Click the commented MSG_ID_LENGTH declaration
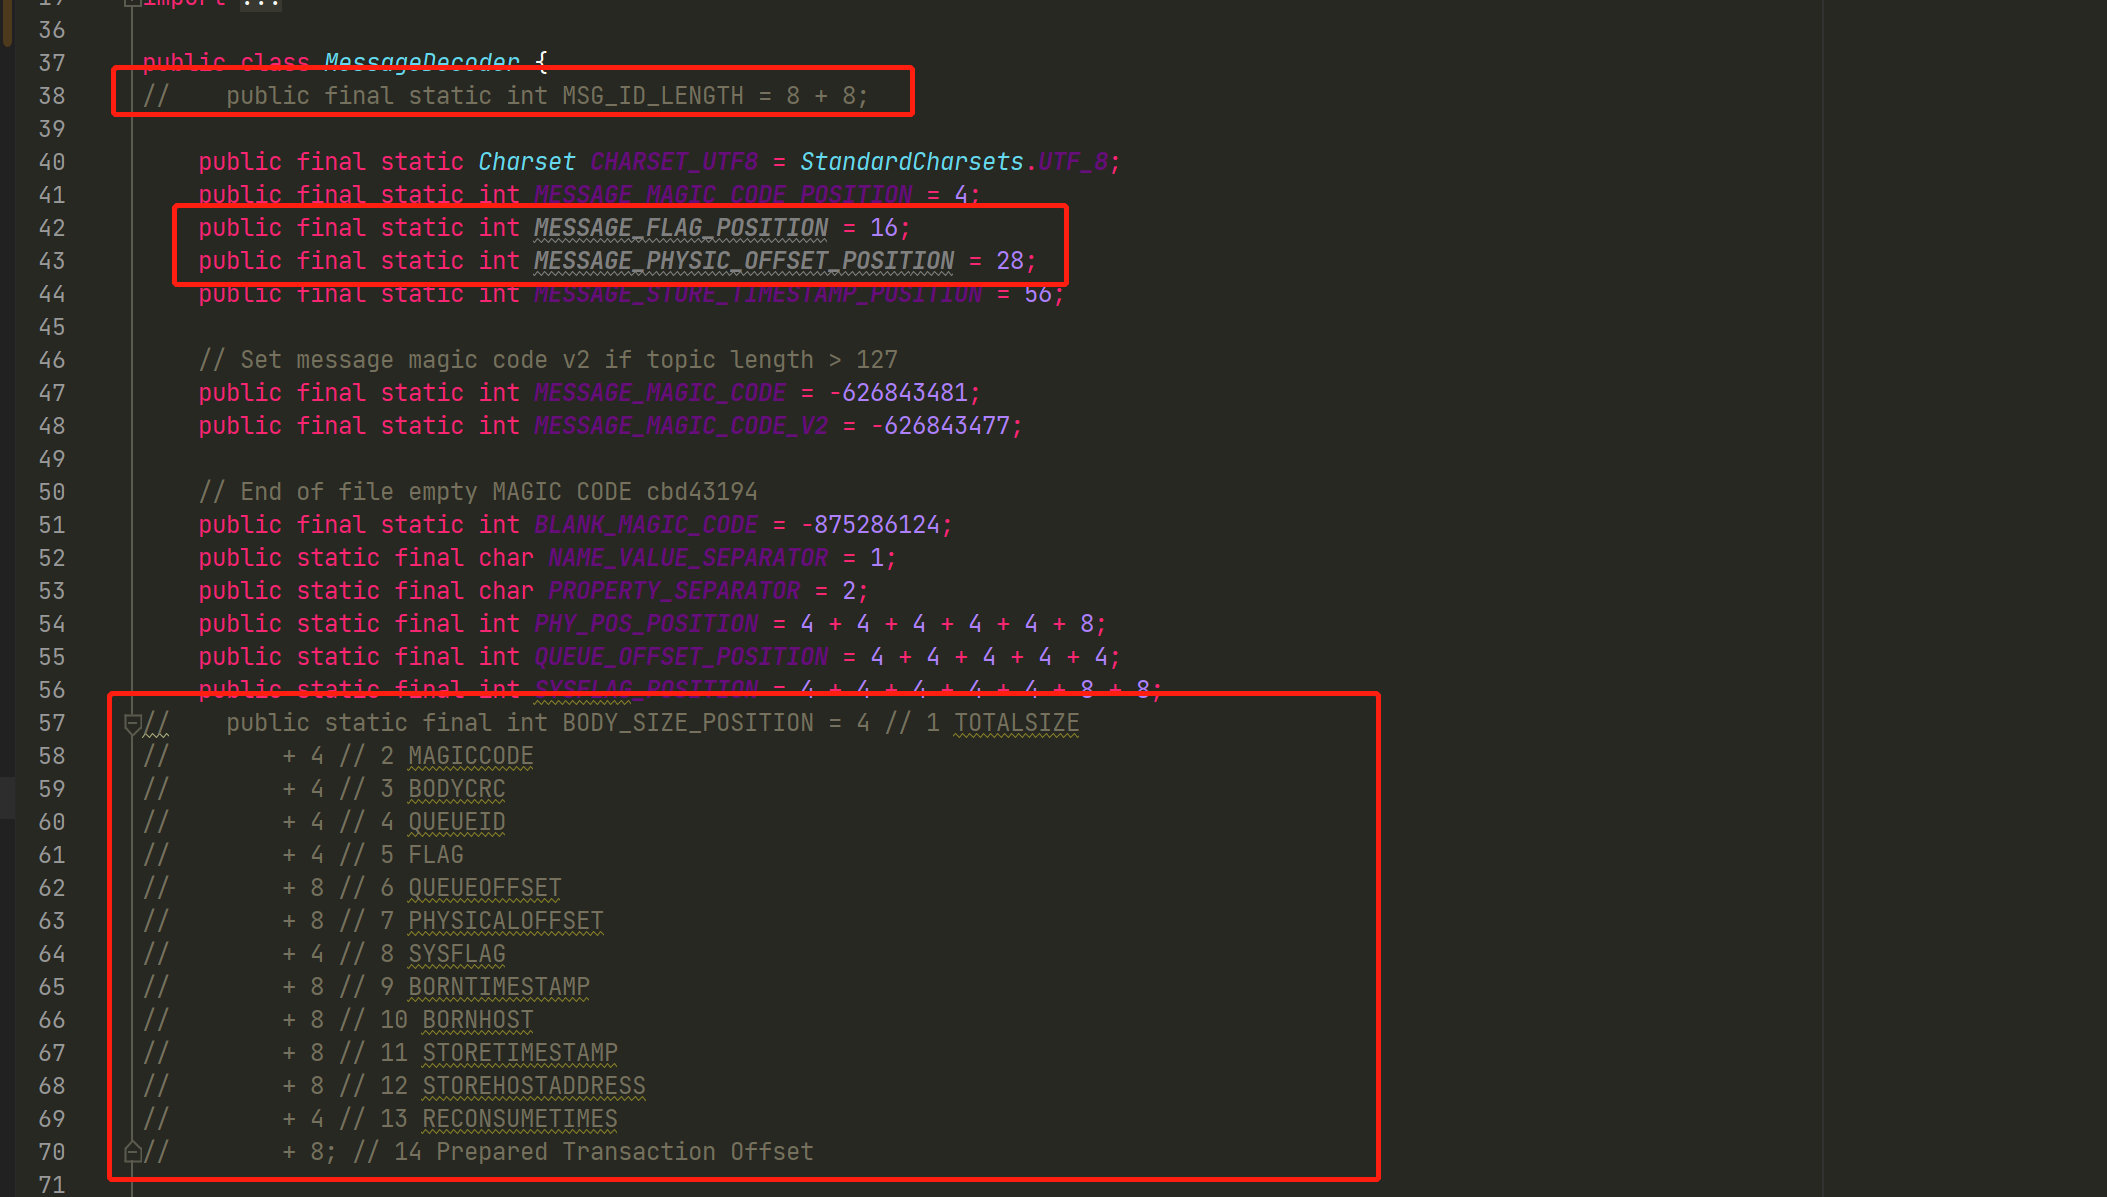Viewport: 2107px width, 1197px height. click(505, 96)
